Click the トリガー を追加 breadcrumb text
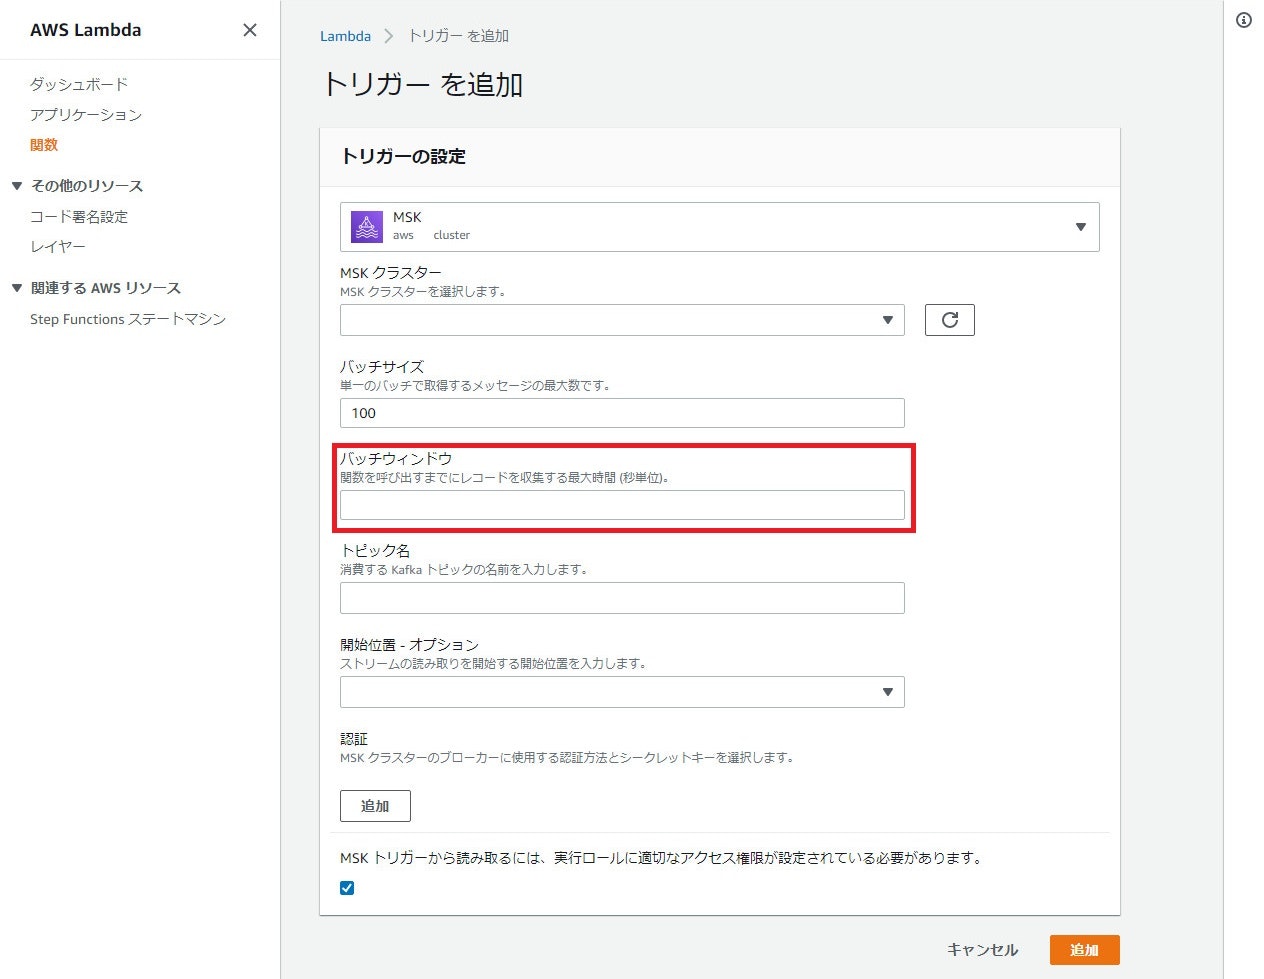1264x979 pixels. 458,36
